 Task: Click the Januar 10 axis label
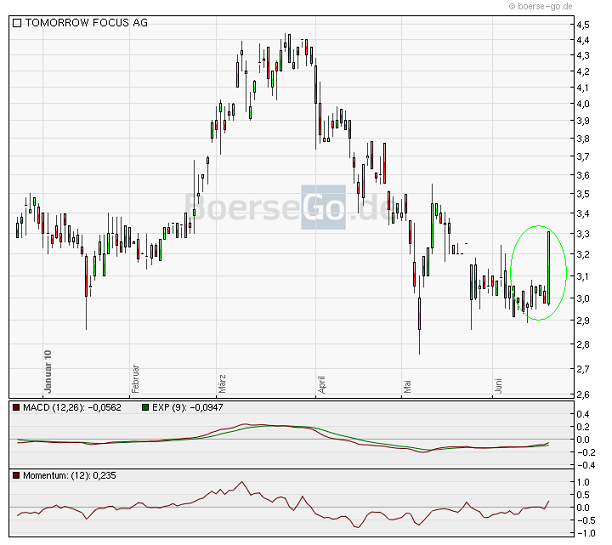[x=48, y=372]
